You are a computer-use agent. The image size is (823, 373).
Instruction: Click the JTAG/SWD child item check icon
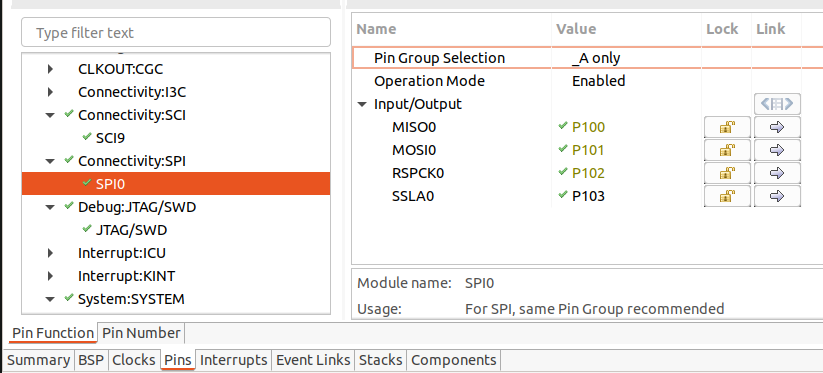click(x=87, y=229)
